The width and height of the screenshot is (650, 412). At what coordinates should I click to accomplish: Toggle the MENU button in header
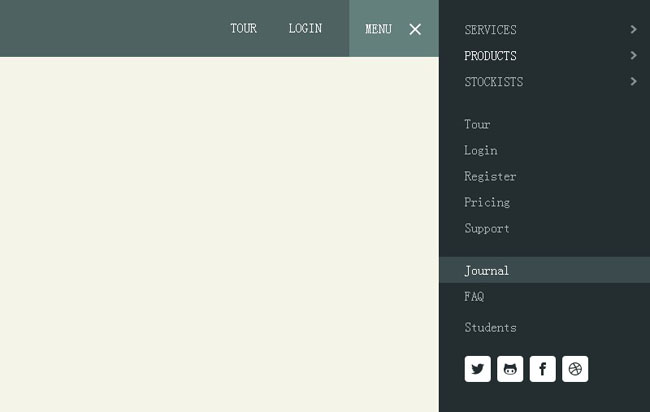[379, 29]
